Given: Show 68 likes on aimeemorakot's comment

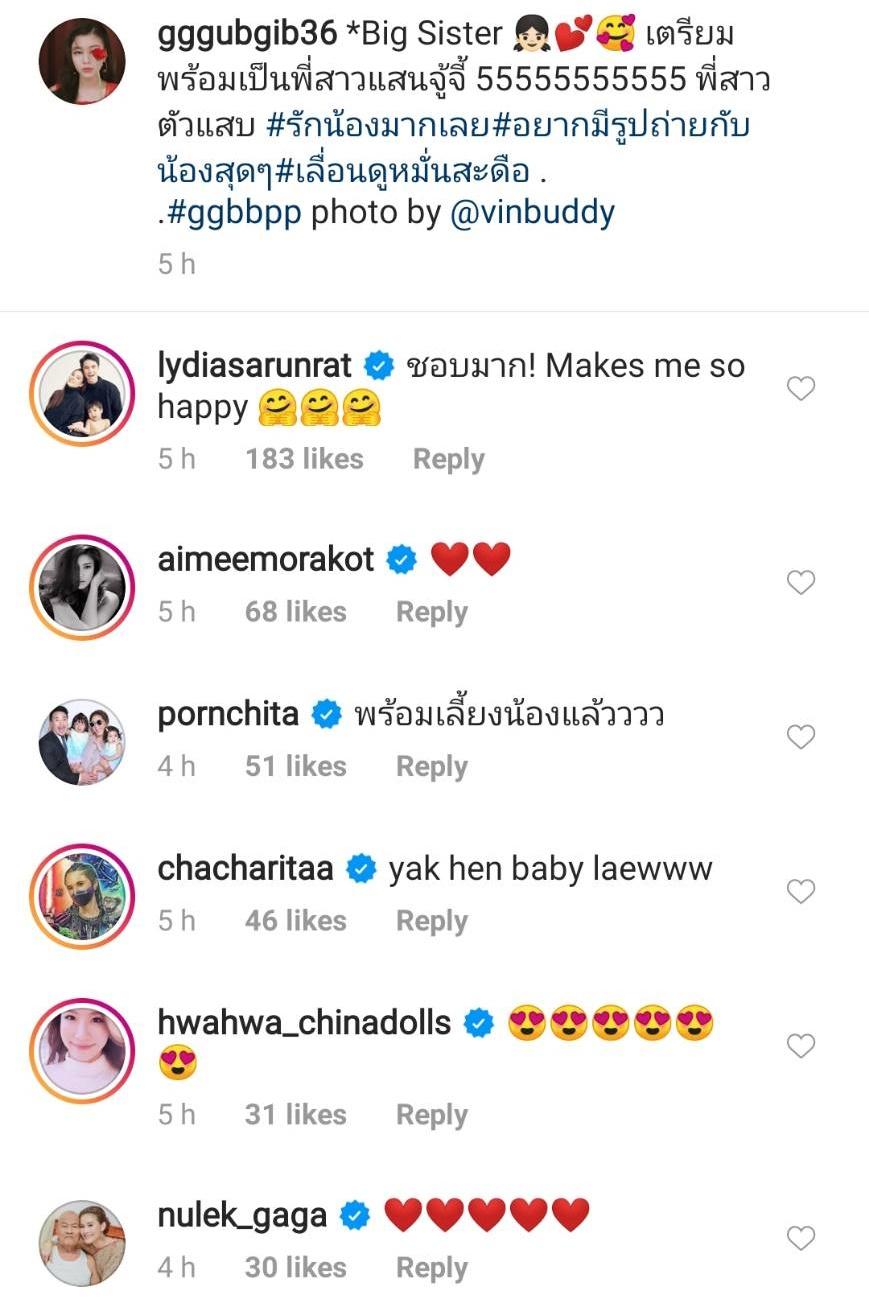Looking at the screenshot, I should pos(295,612).
